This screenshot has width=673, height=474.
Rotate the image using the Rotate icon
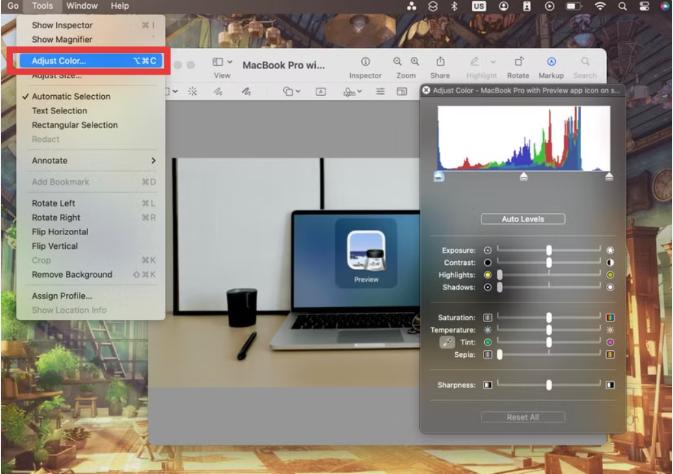point(518,62)
